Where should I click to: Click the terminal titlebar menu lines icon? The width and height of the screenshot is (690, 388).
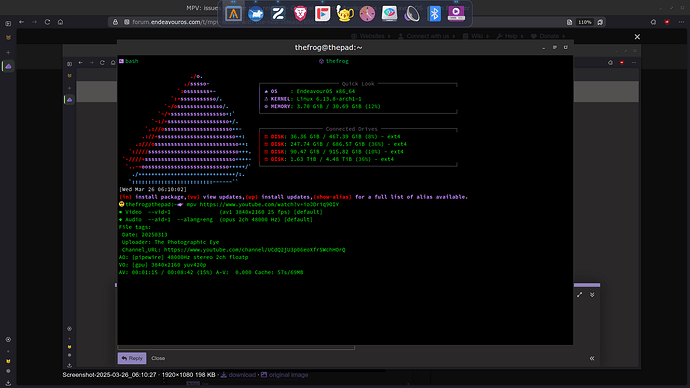pyautogui.click(x=554, y=48)
